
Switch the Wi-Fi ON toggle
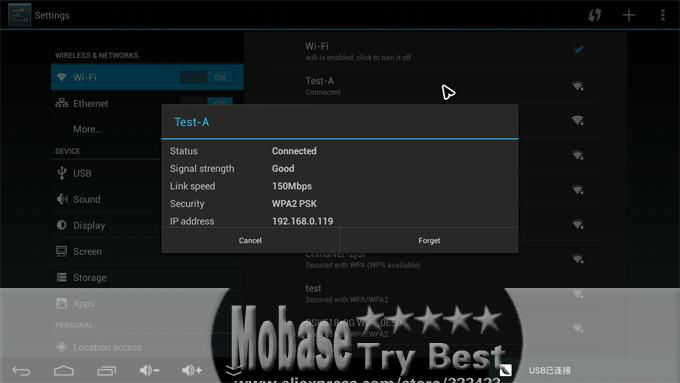(207, 77)
